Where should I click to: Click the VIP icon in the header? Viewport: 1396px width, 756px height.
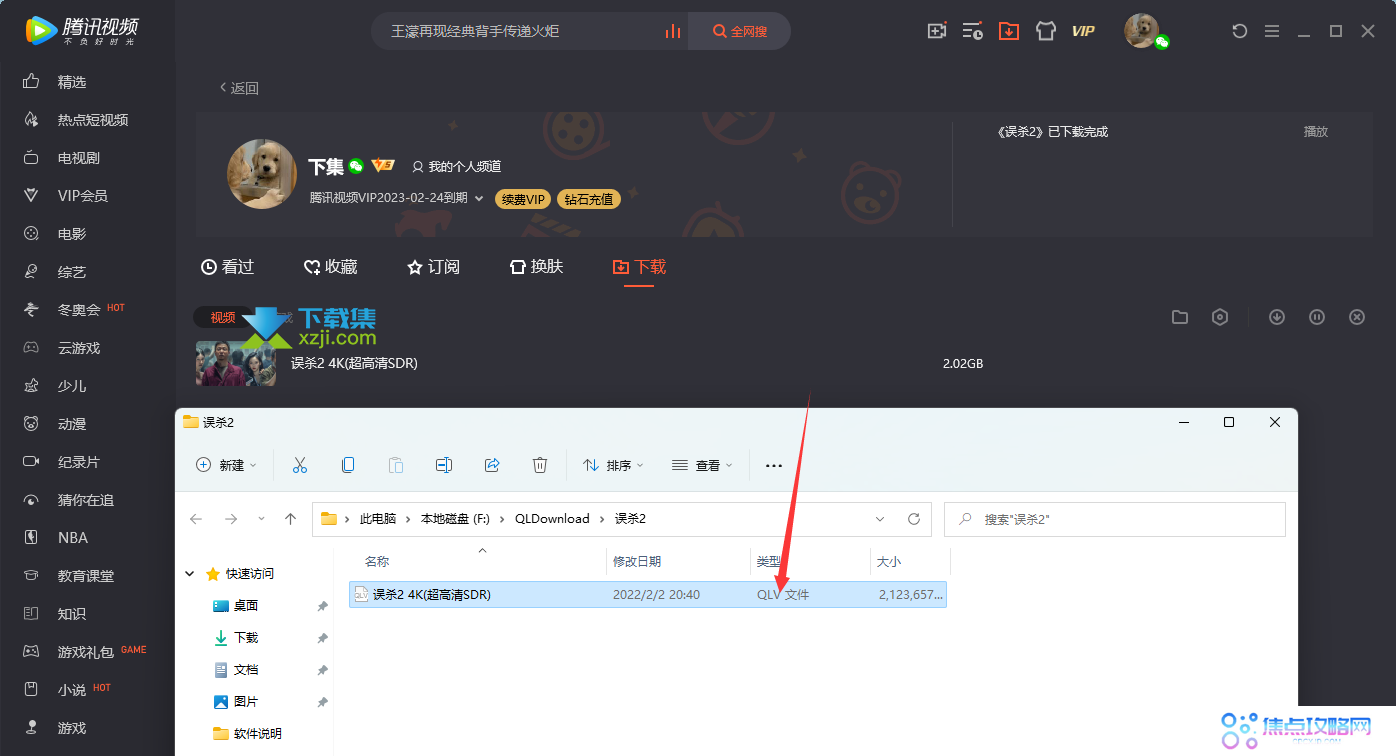(x=1083, y=31)
